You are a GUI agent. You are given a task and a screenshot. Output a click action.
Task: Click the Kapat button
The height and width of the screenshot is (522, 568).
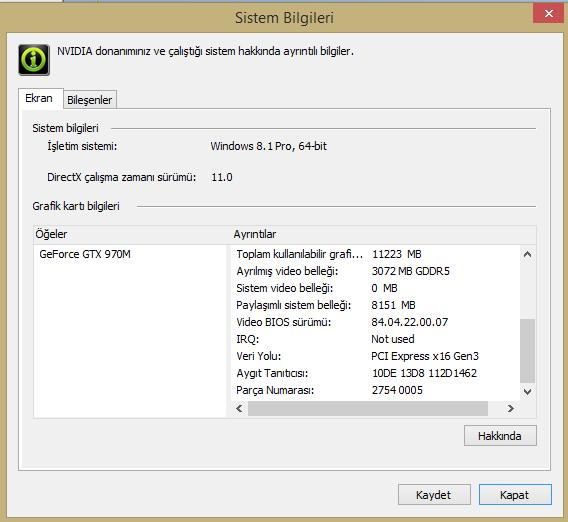tap(515, 495)
